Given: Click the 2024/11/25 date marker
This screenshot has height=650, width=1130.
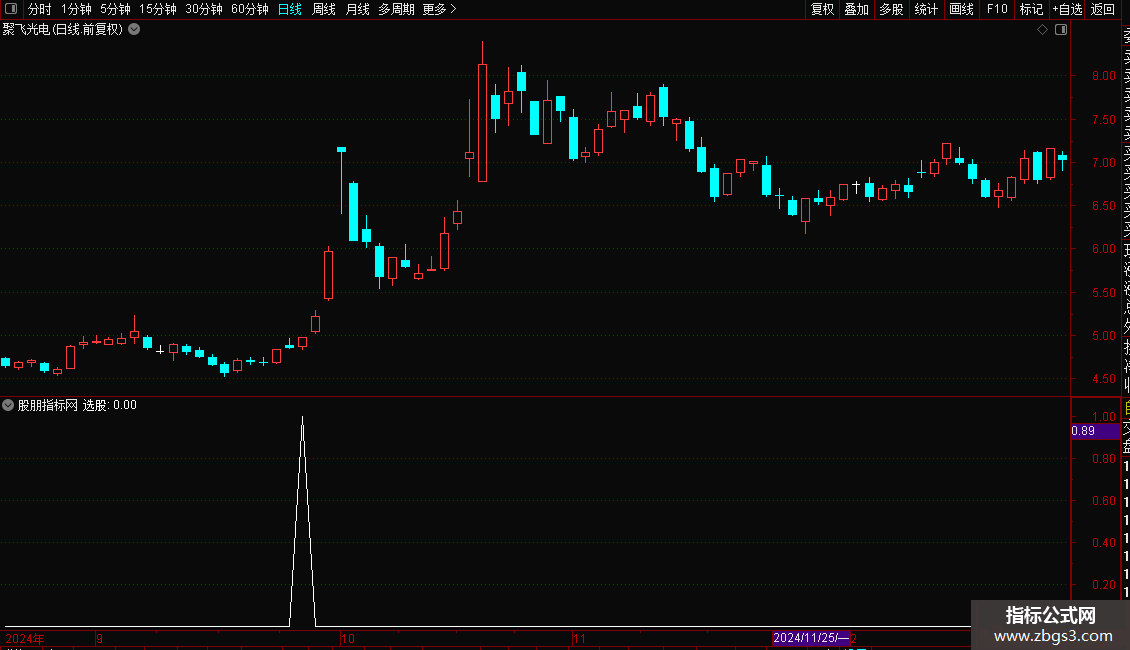Looking at the screenshot, I should 811,638.
